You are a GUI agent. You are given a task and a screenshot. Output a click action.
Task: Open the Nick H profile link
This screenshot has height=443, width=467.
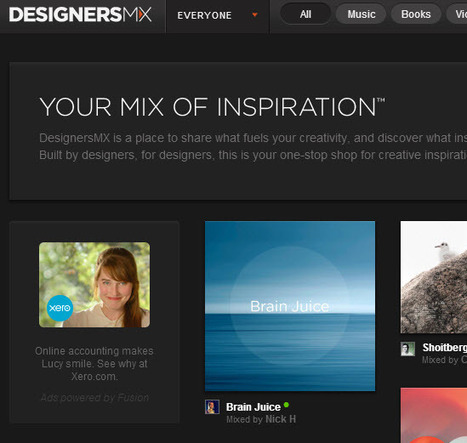click(280, 419)
